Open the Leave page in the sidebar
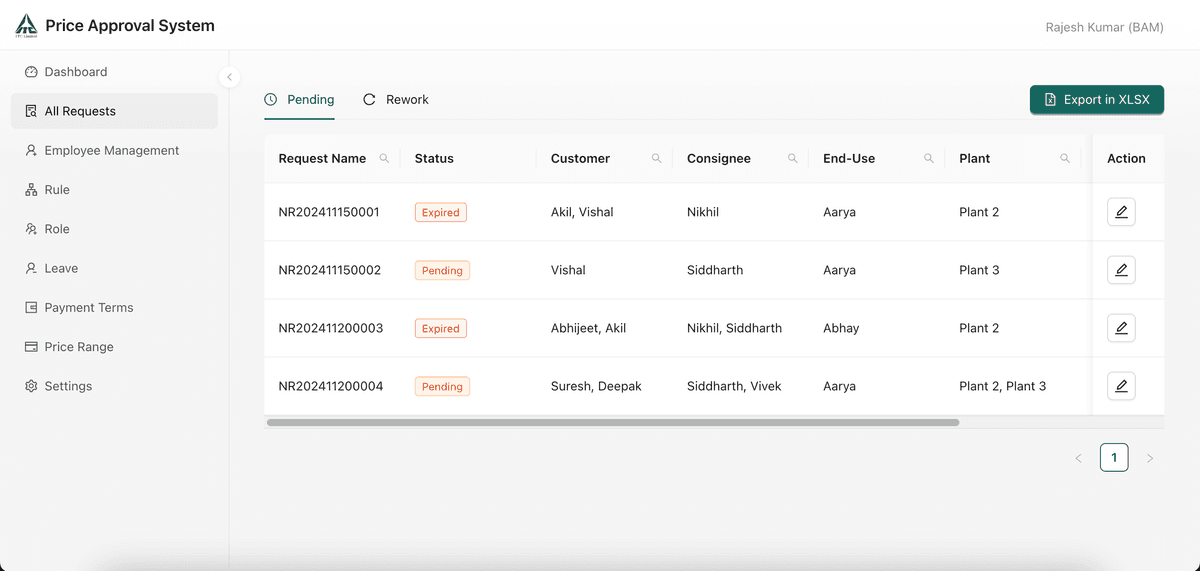Screen dimensions: 1200x571 (114, 268)
